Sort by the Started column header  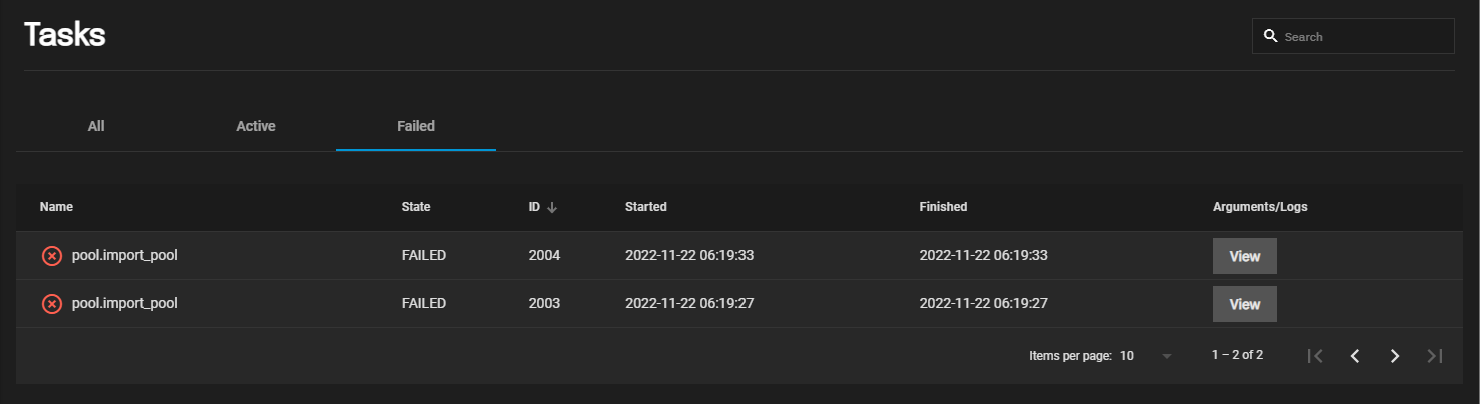(x=645, y=207)
